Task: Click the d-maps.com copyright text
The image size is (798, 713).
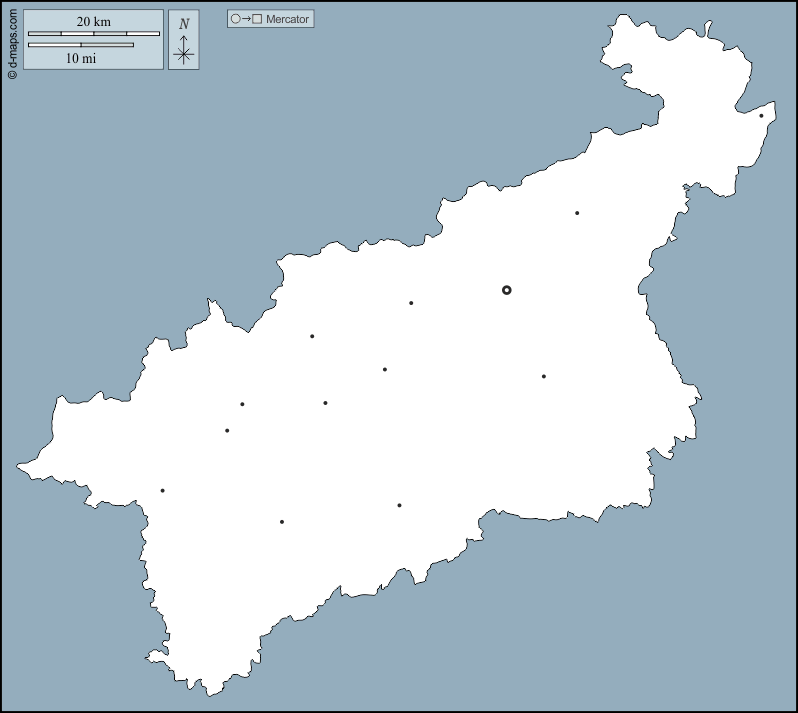Action: click(x=11, y=45)
